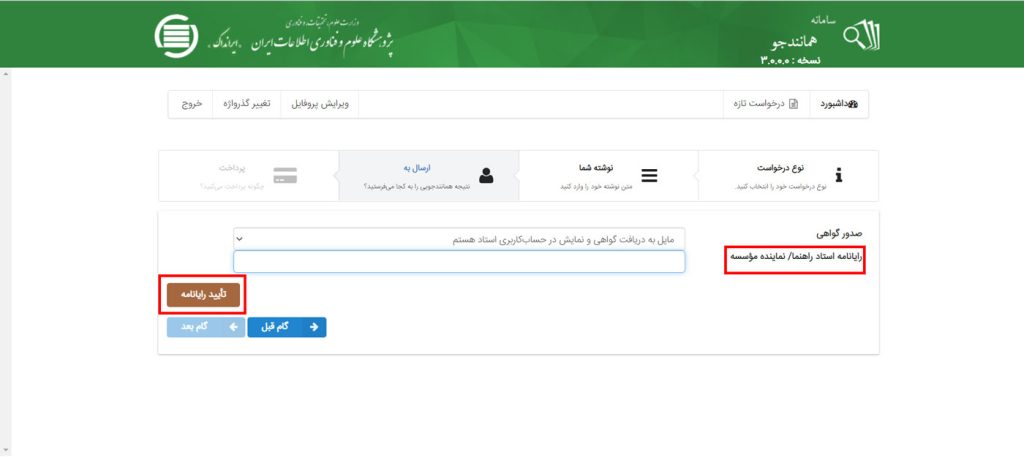Open the درخواست تازه menu item
This screenshot has height=458, width=1024.
[767, 104]
